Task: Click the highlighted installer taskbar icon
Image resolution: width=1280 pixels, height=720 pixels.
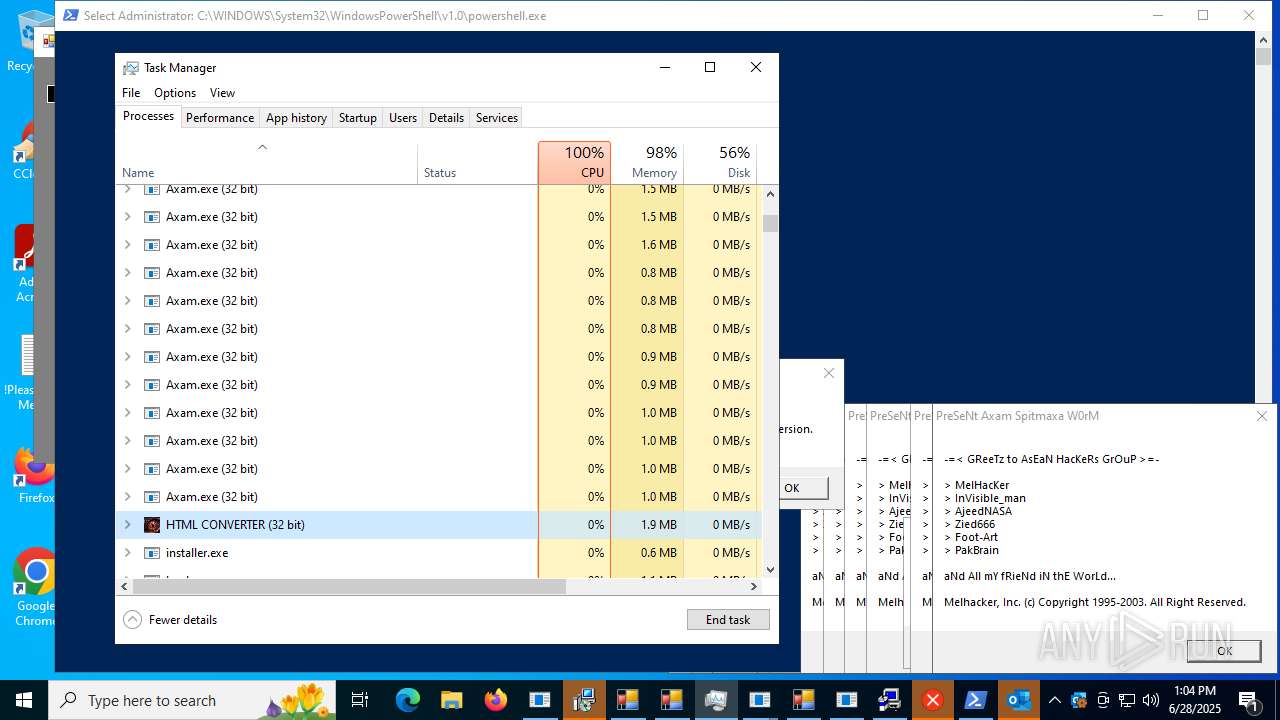Action: pyautogui.click(x=584, y=700)
